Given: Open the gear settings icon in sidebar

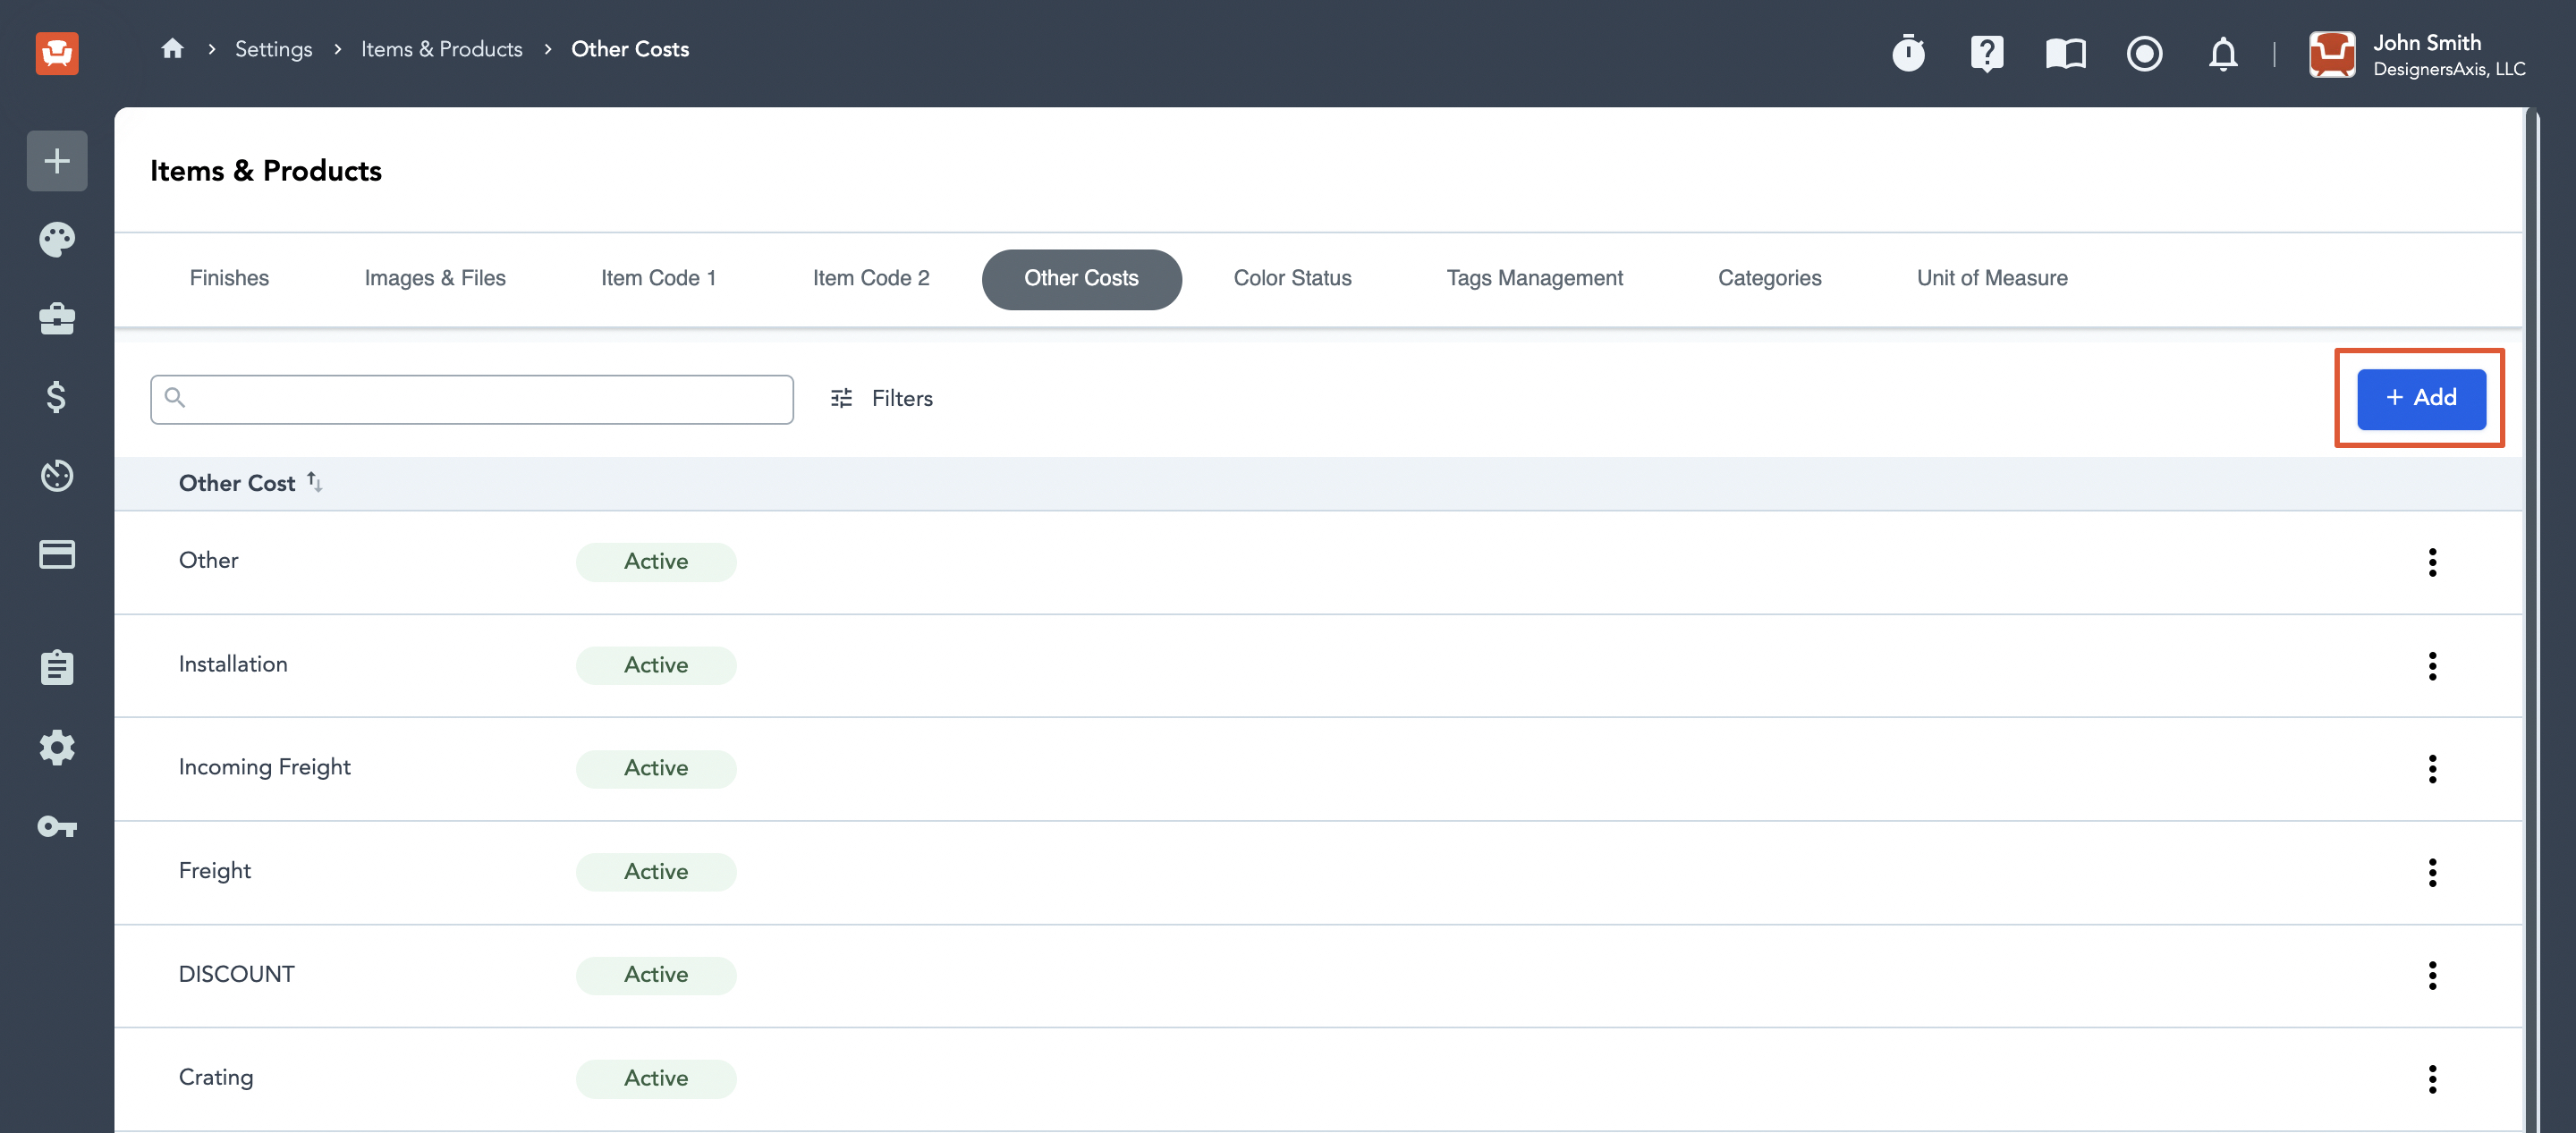Looking at the screenshot, I should (57, 747).
